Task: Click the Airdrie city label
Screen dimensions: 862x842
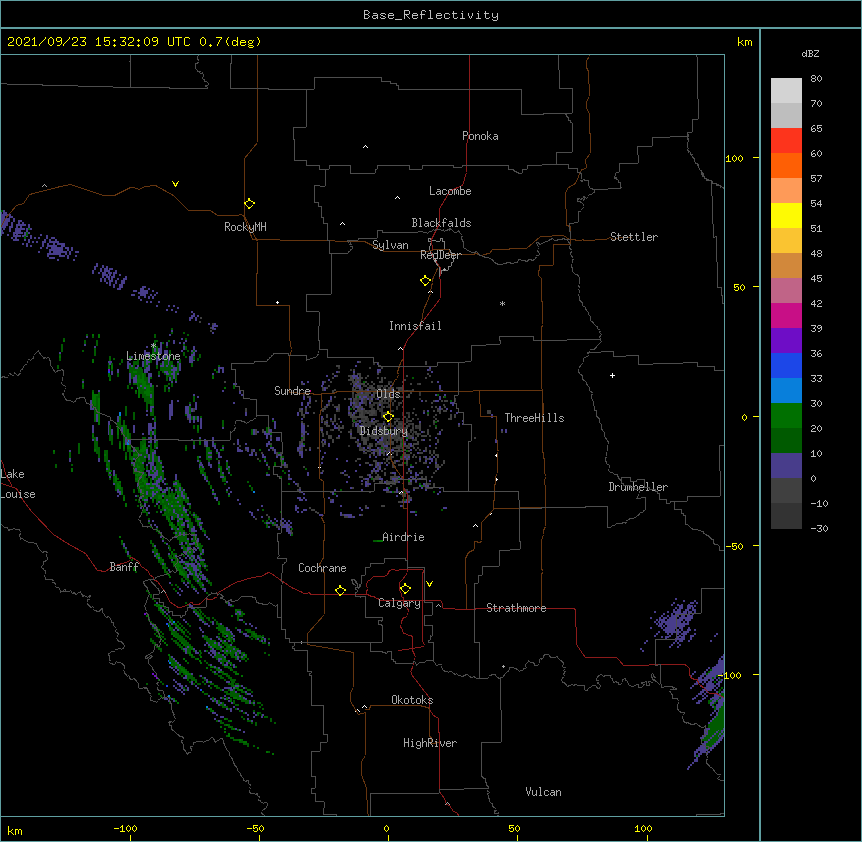Action: pos(403,537)
